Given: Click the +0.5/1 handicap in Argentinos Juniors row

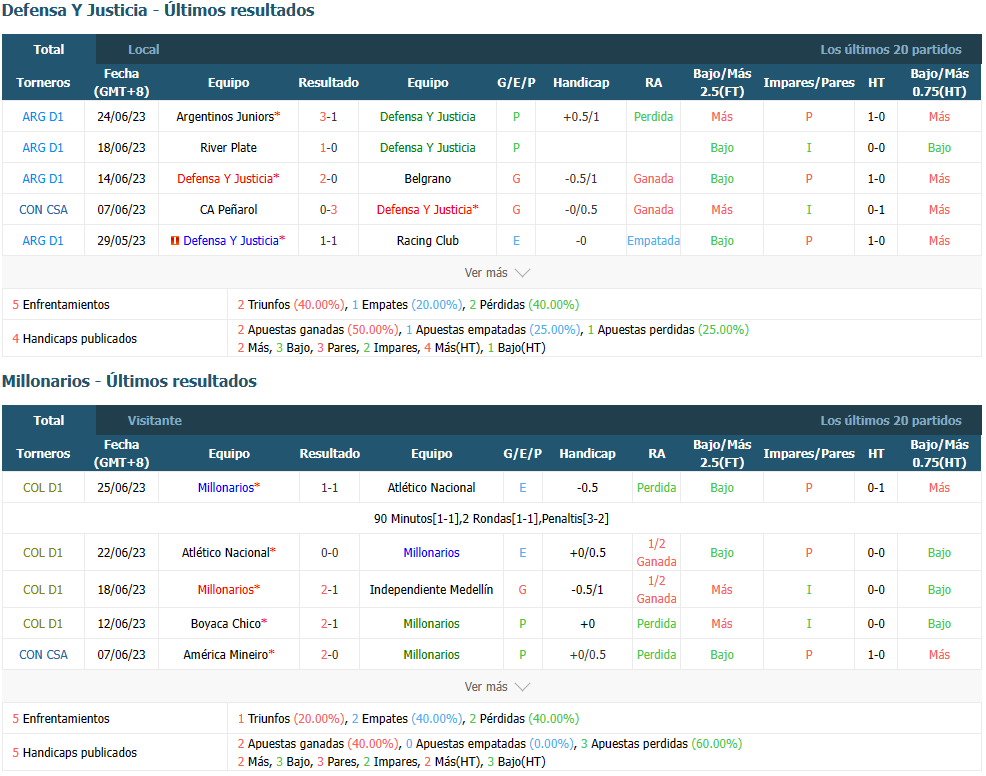Looking at the screenshot, I should (x=581, y=116).
